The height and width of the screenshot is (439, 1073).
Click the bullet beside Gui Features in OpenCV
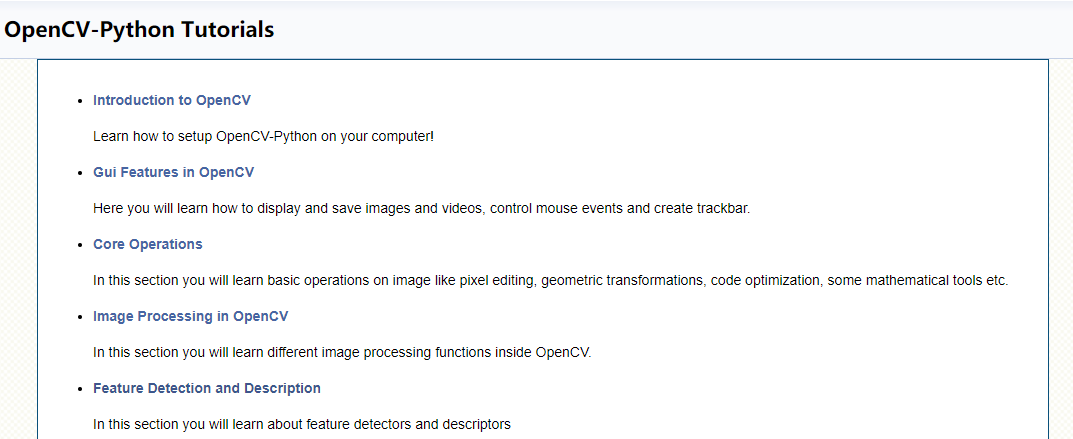[x=80, y=173]
